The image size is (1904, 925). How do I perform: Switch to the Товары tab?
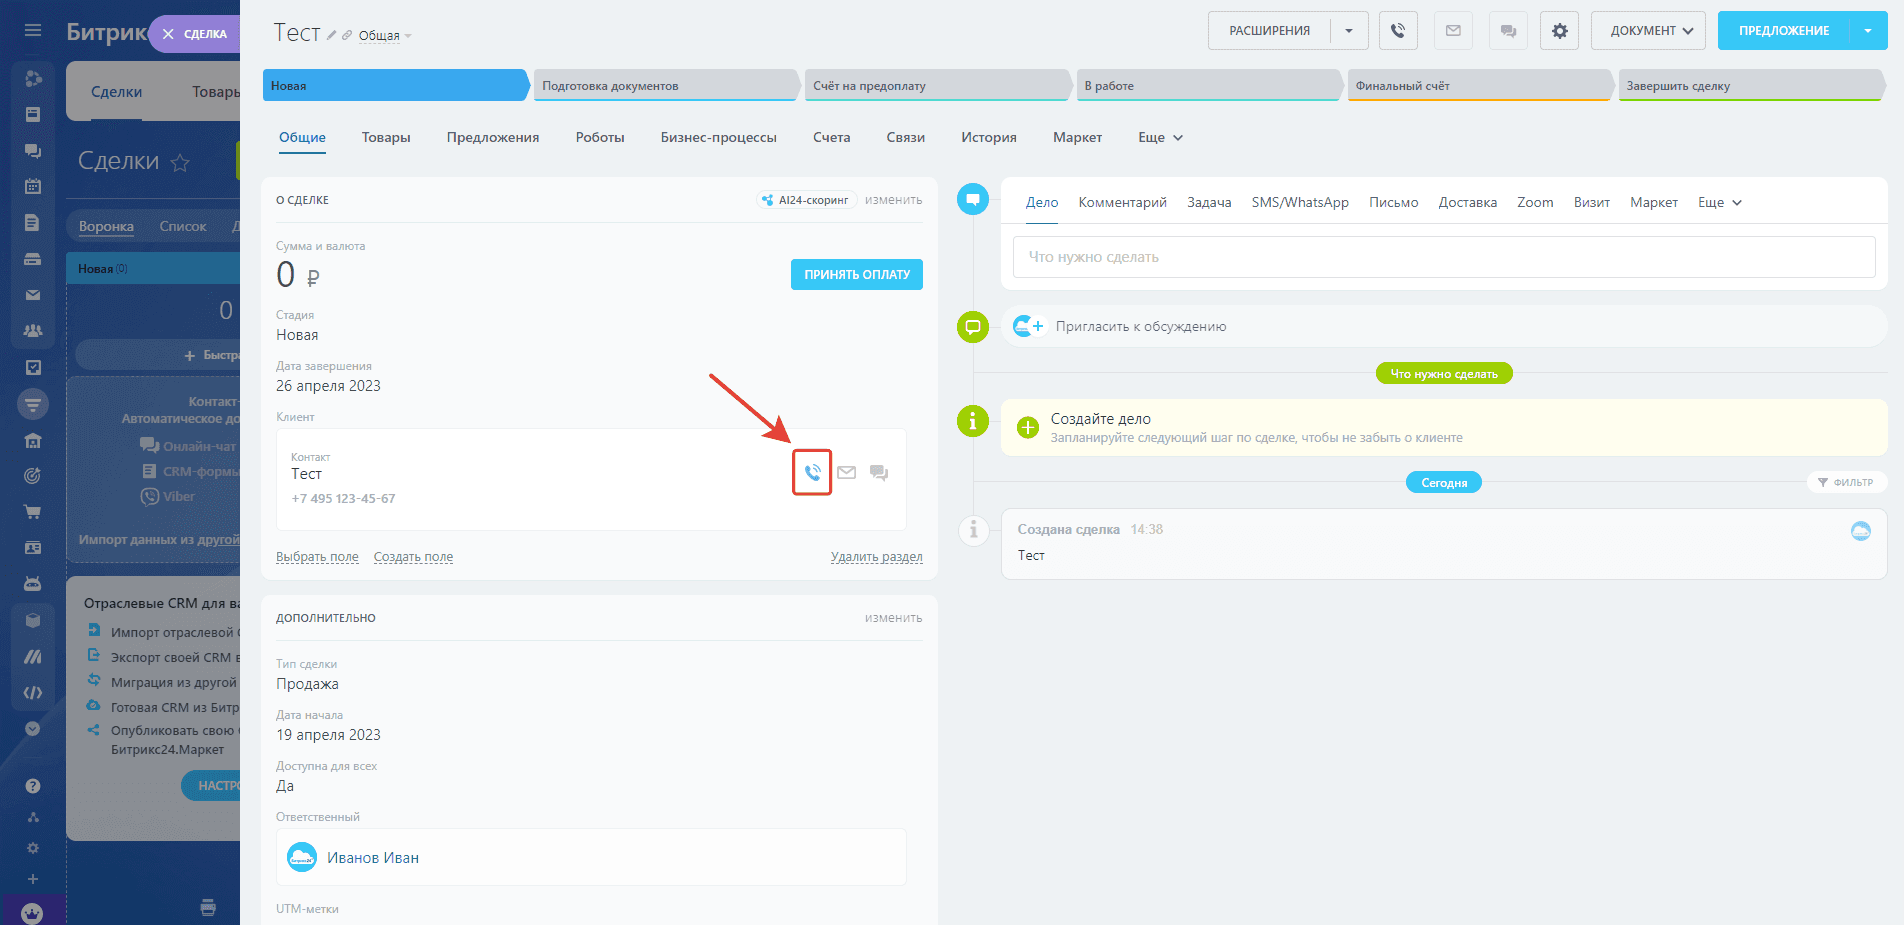tap(386, 138)
